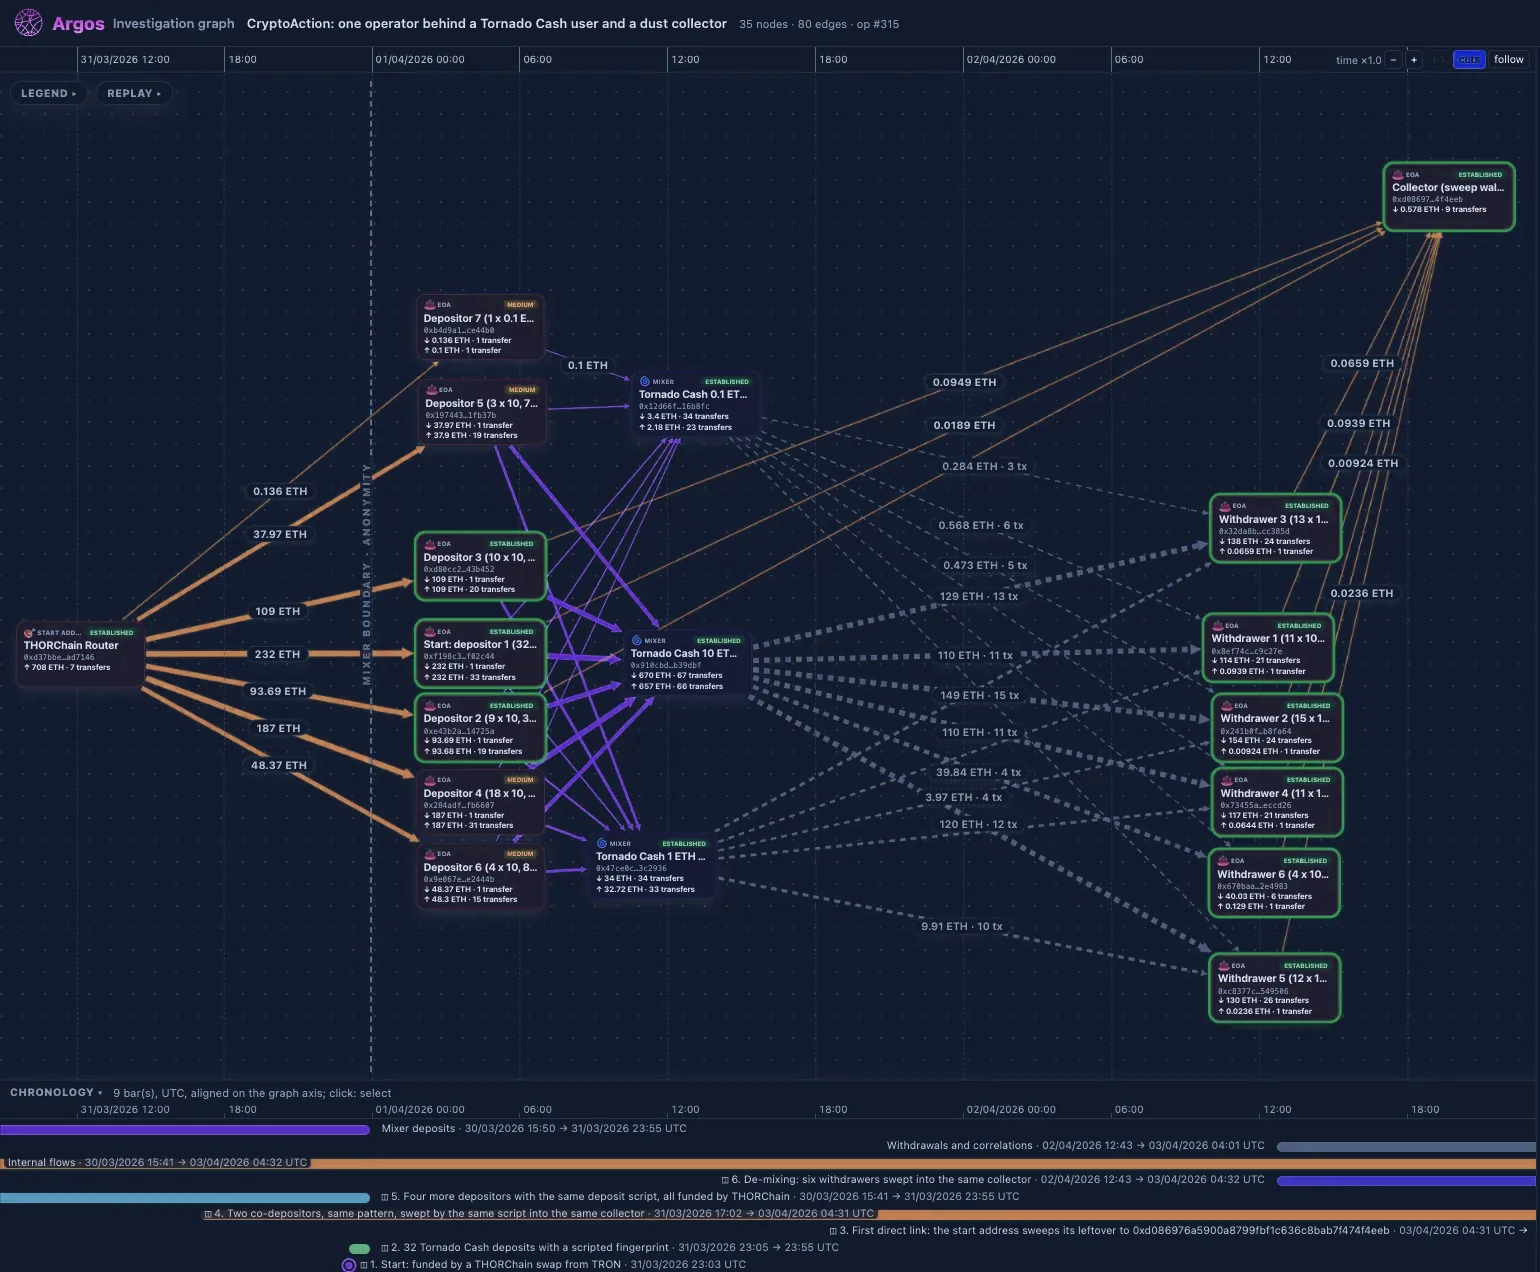The image size is (1540, 1272).
Task: Click the mixer icon on Tornado Cash 10 ETH node
Action: click(637, 640)
